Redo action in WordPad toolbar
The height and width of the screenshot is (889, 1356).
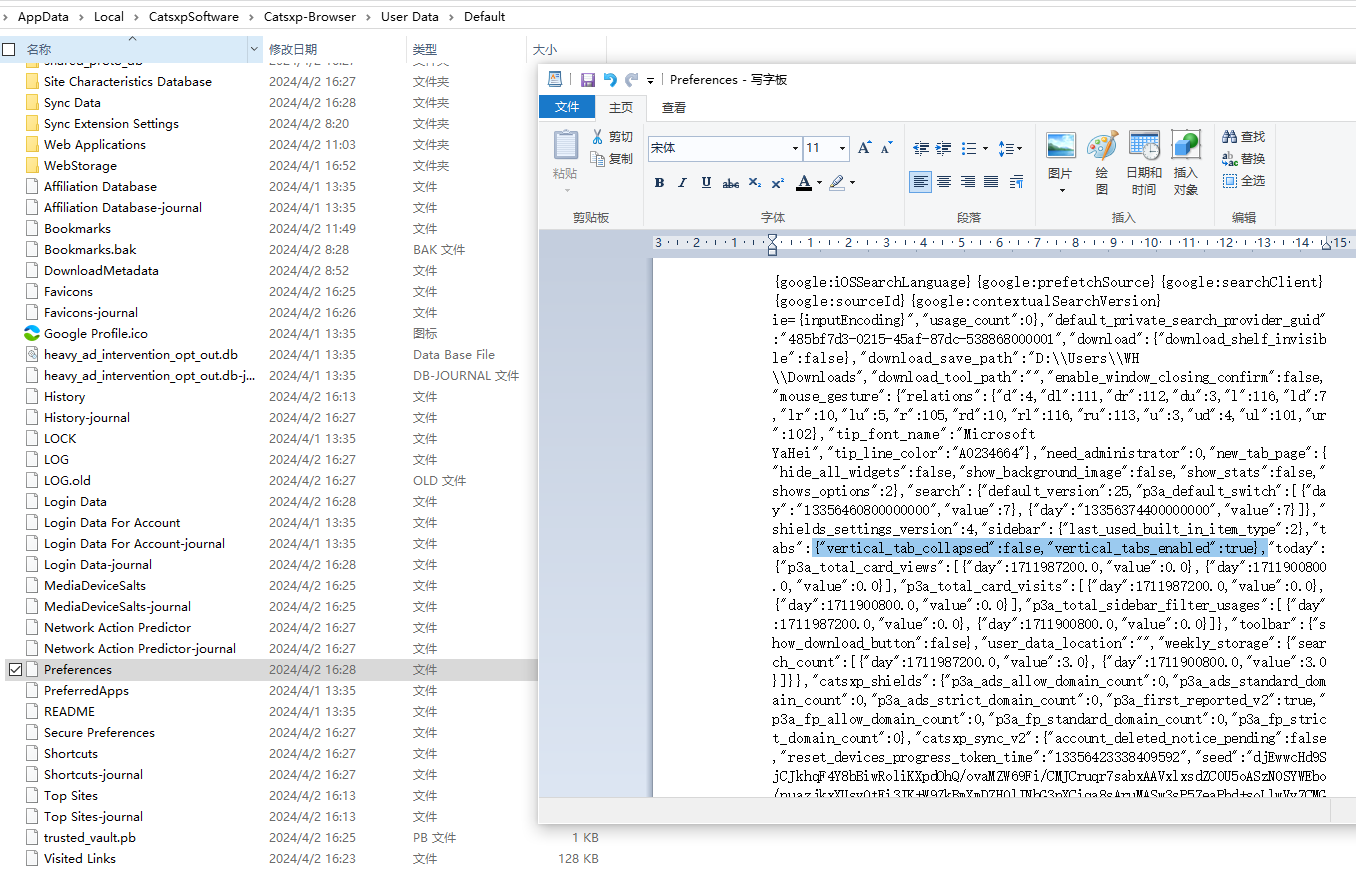click(631, 79)
